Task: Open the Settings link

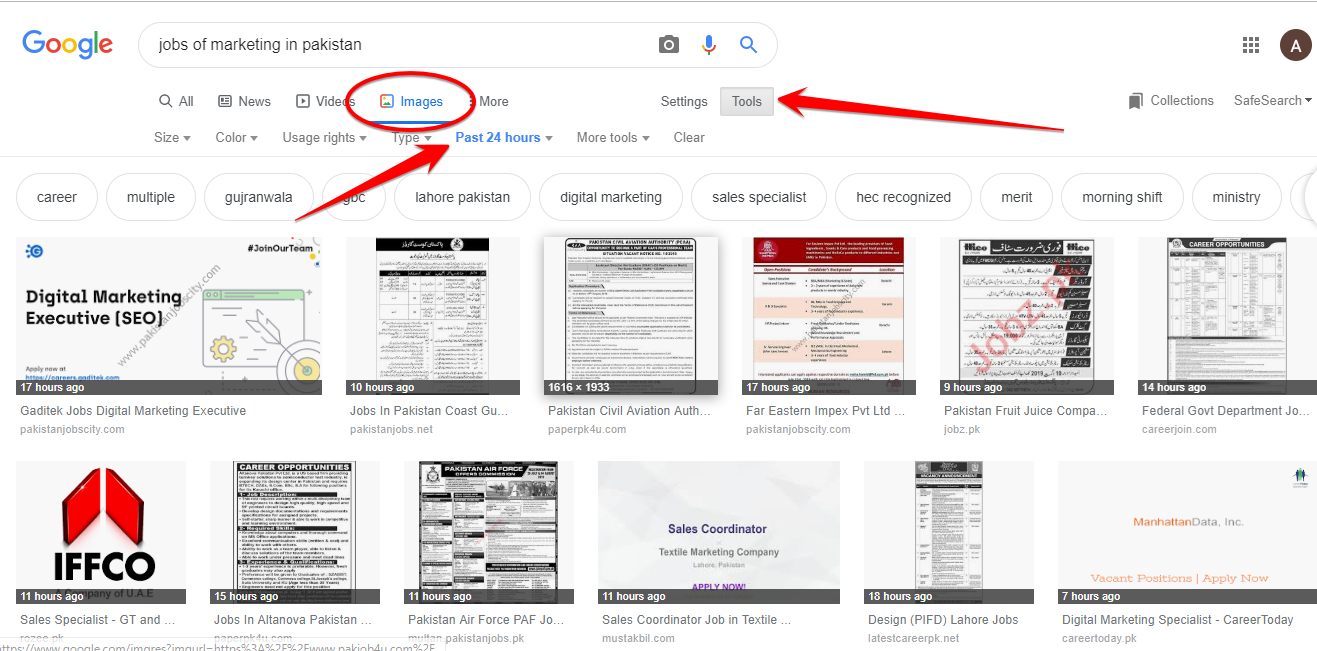Action: tap(684, 101)
